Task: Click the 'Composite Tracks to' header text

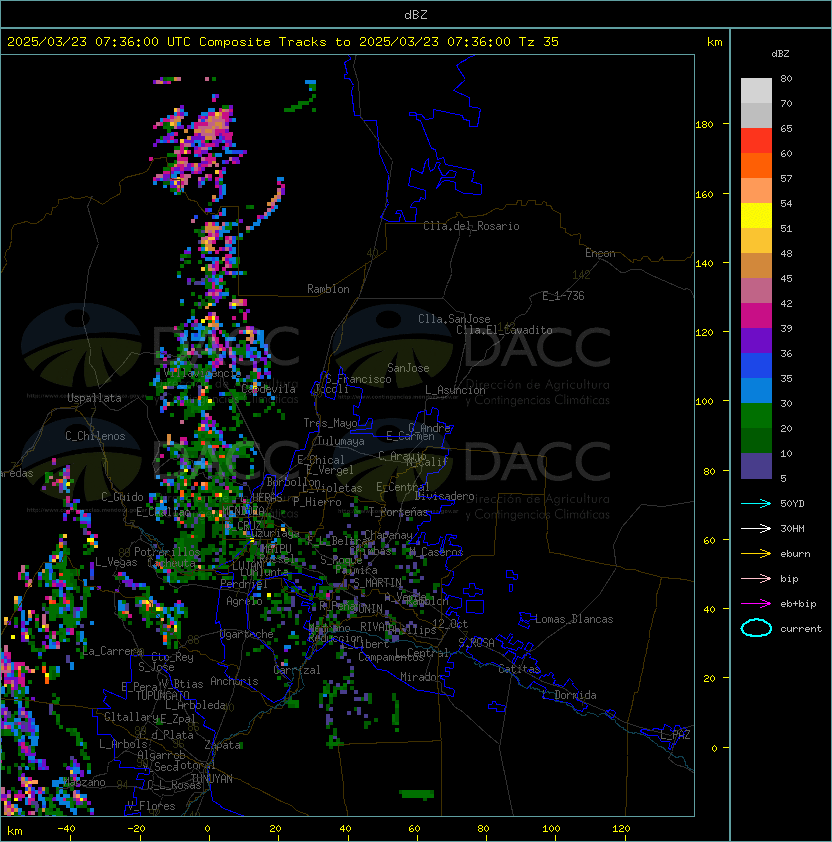Action: pyautogui.click(x=274, y=42)
